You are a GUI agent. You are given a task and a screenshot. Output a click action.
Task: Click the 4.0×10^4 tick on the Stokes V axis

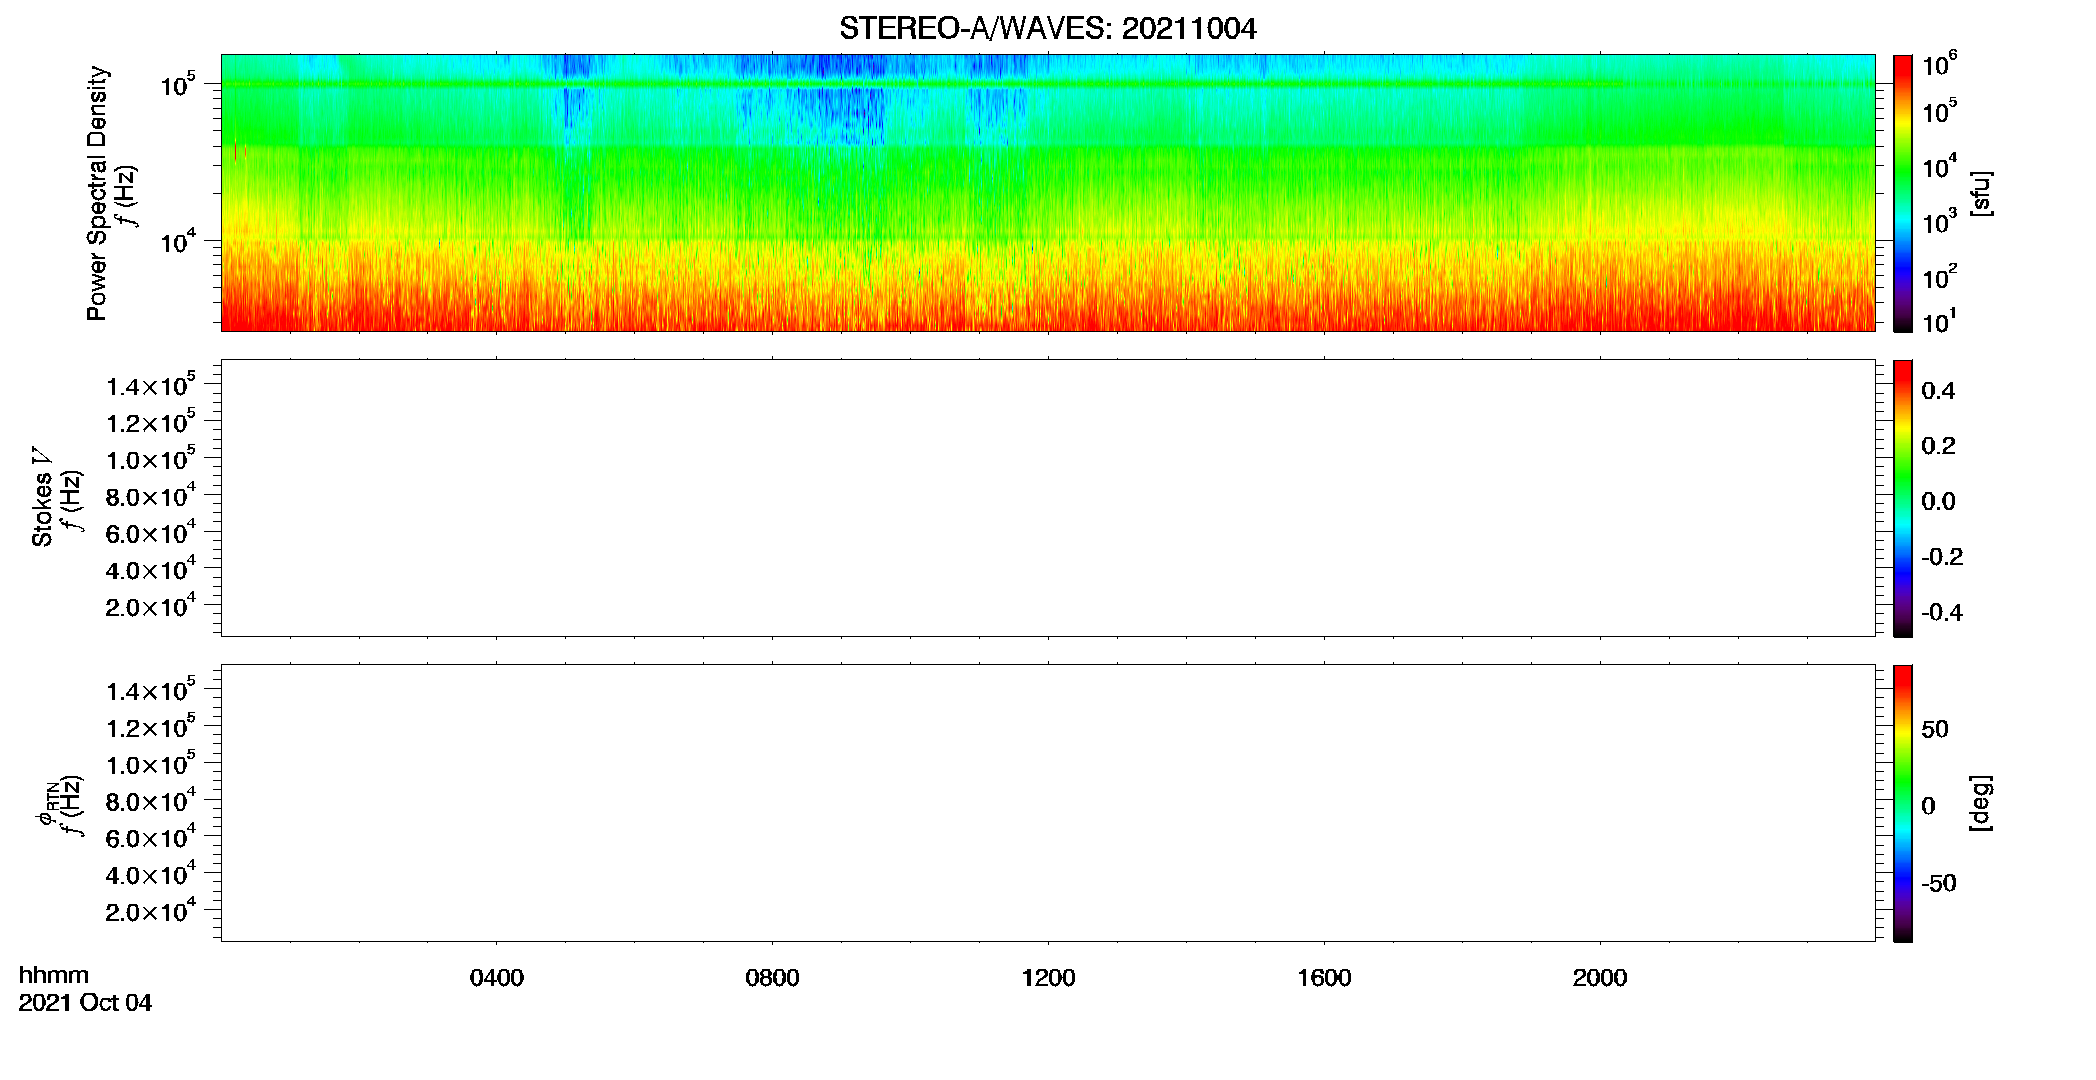[x=150, y=568]
